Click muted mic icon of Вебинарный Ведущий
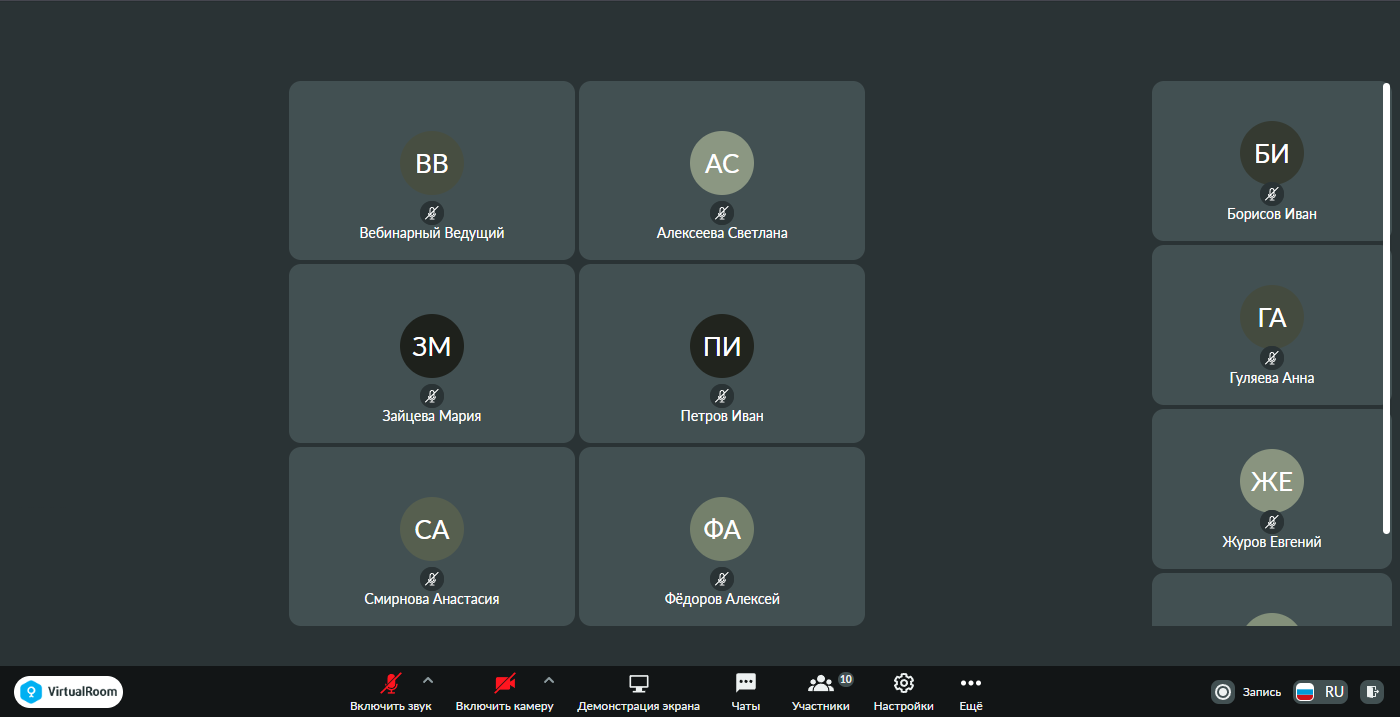 (432, 212)
